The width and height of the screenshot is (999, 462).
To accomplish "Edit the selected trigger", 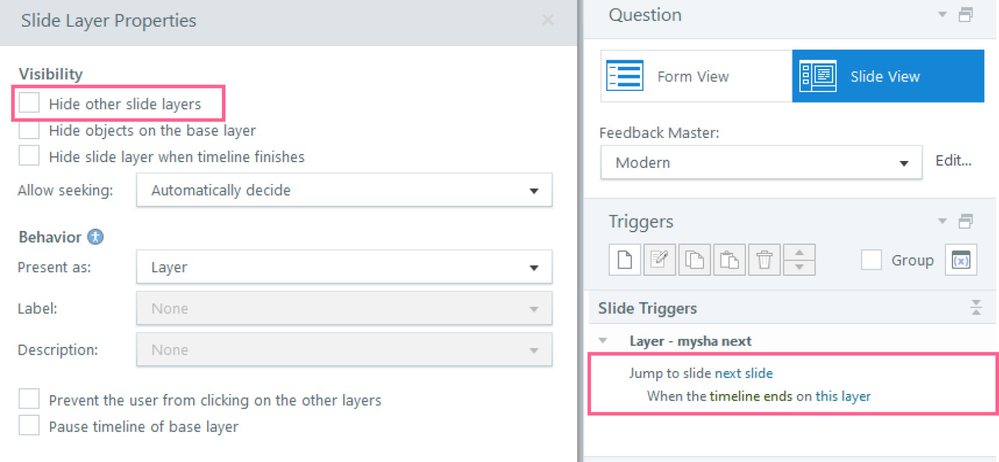I will [x=660, y=260].
